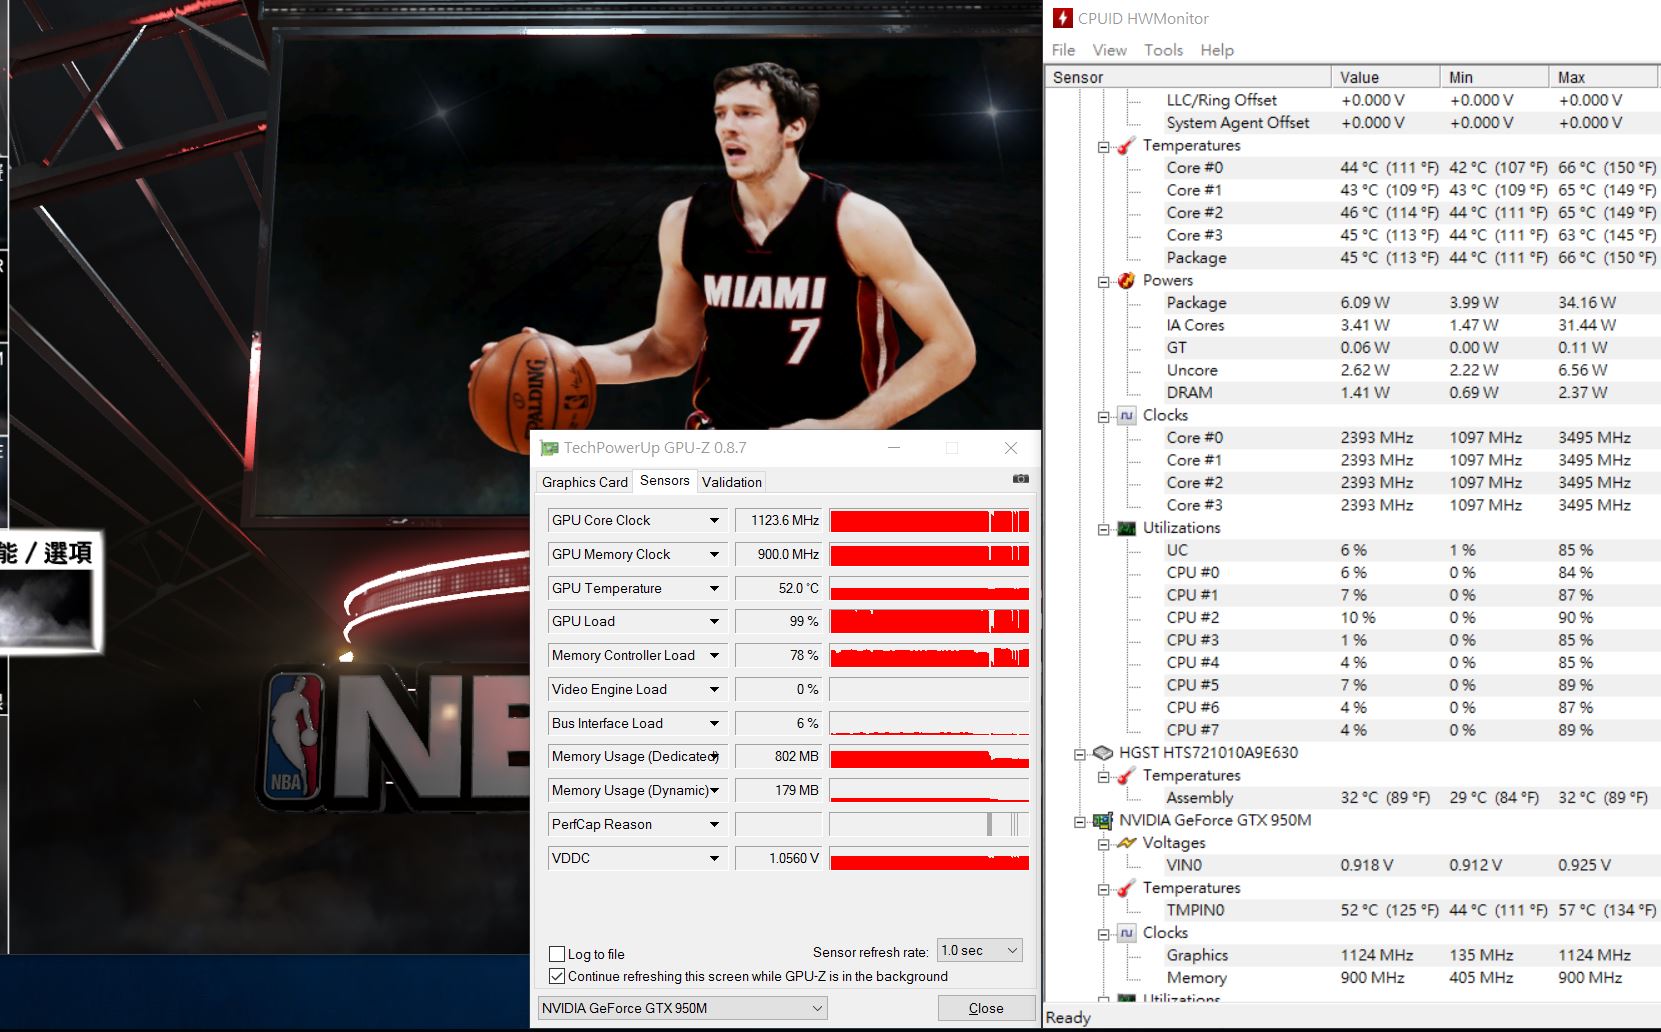This screenshot has width=1661, height=1032.
Task: Open the HWMonitor Help menu
Action: coord(1217,50)
